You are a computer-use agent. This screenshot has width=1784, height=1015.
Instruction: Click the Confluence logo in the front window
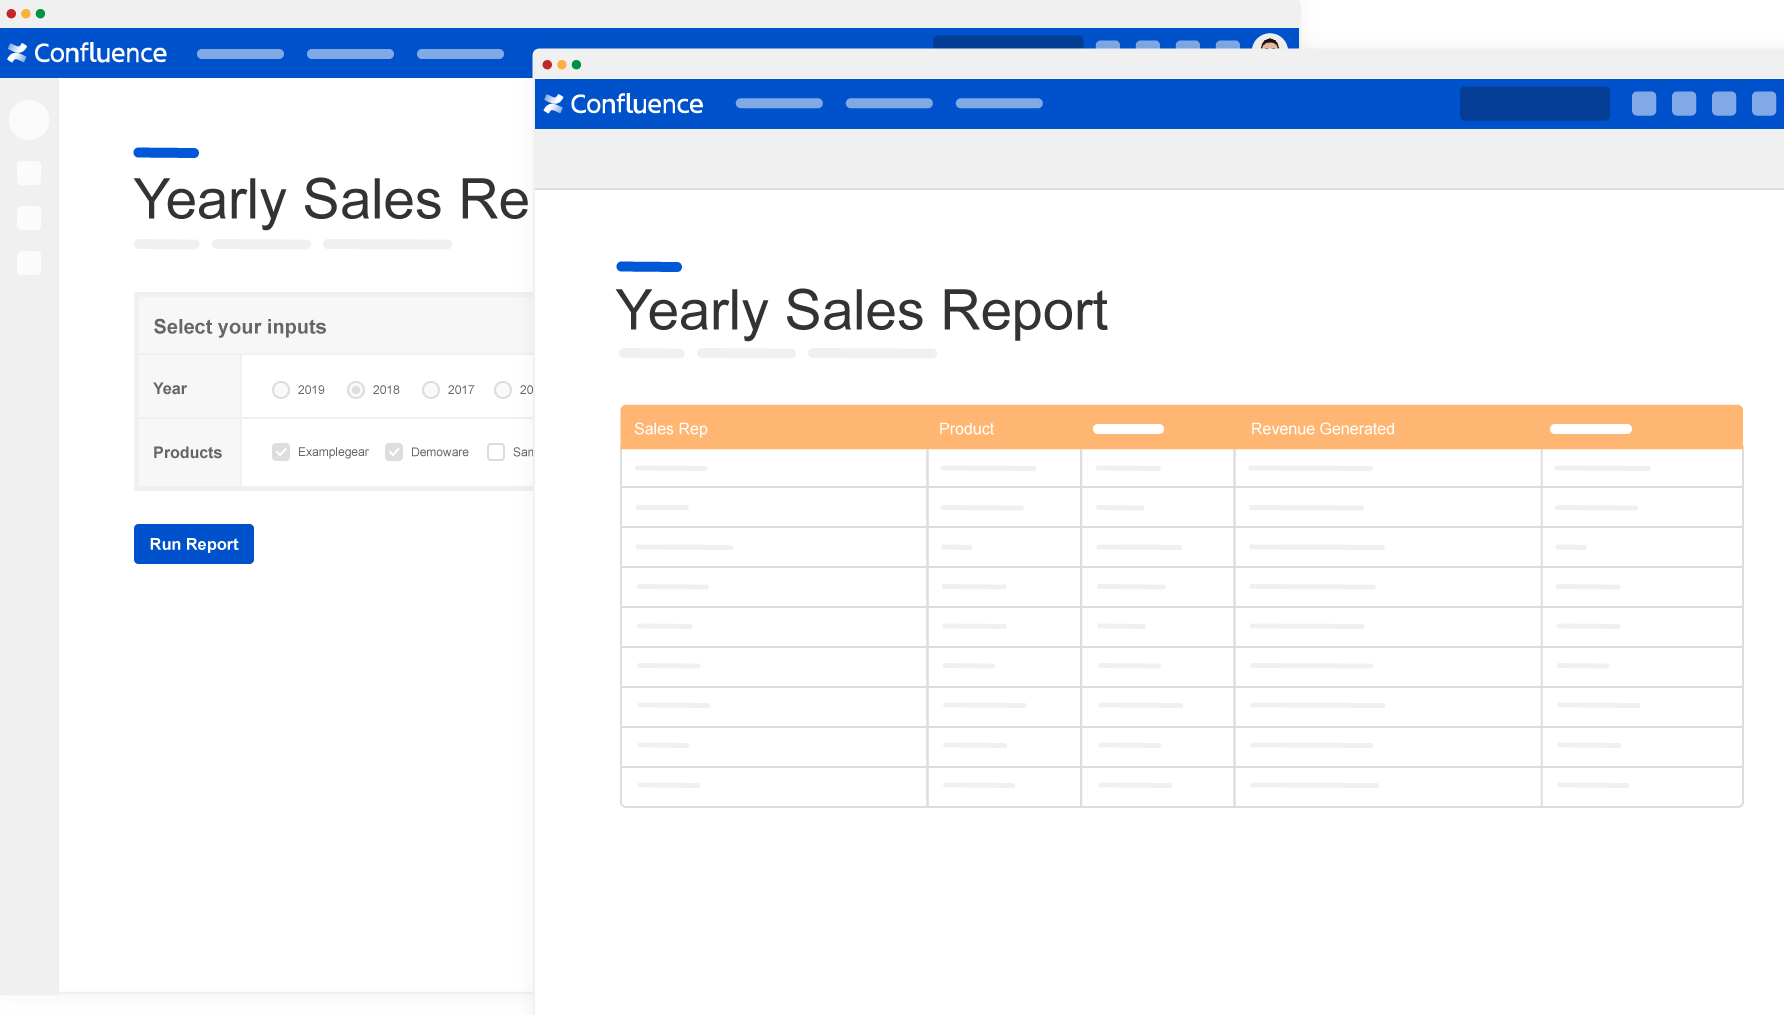pyautogui.click(x=623, y=104)
